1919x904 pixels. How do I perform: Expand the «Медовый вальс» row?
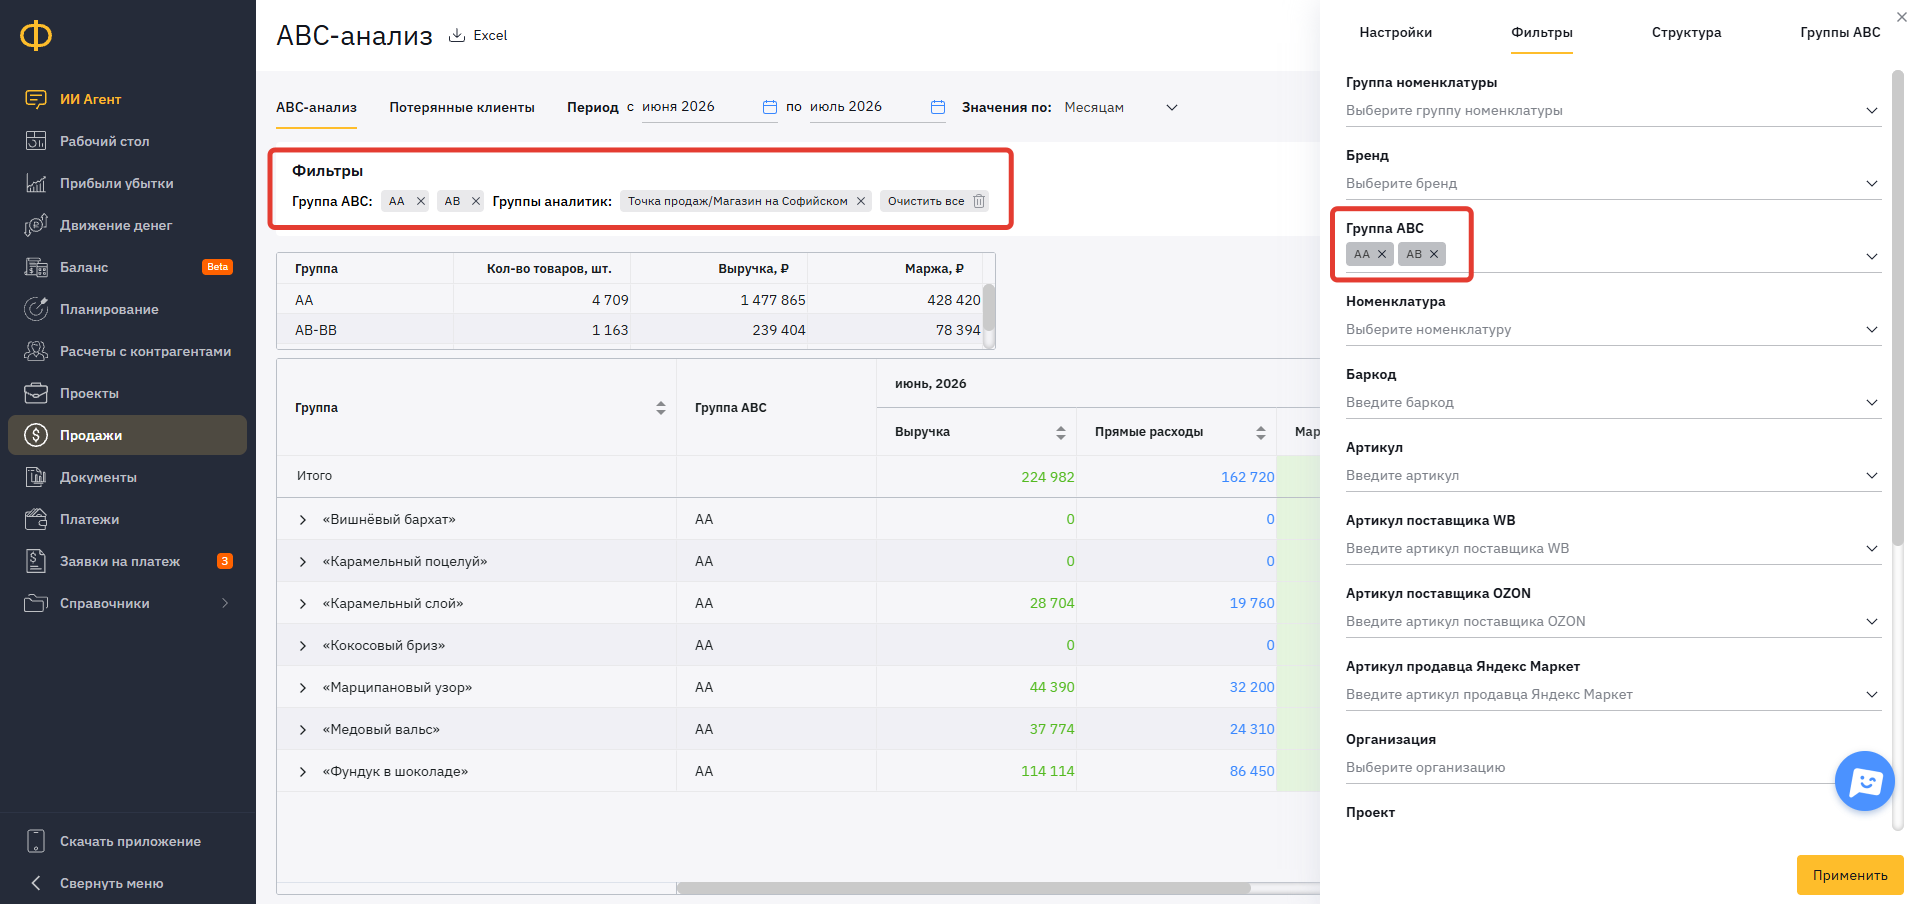[x=303, y=730]
